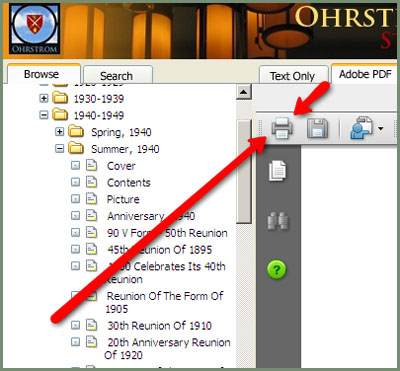
Task: Open the 1930-1939 tree label
Action: [99, 99]
